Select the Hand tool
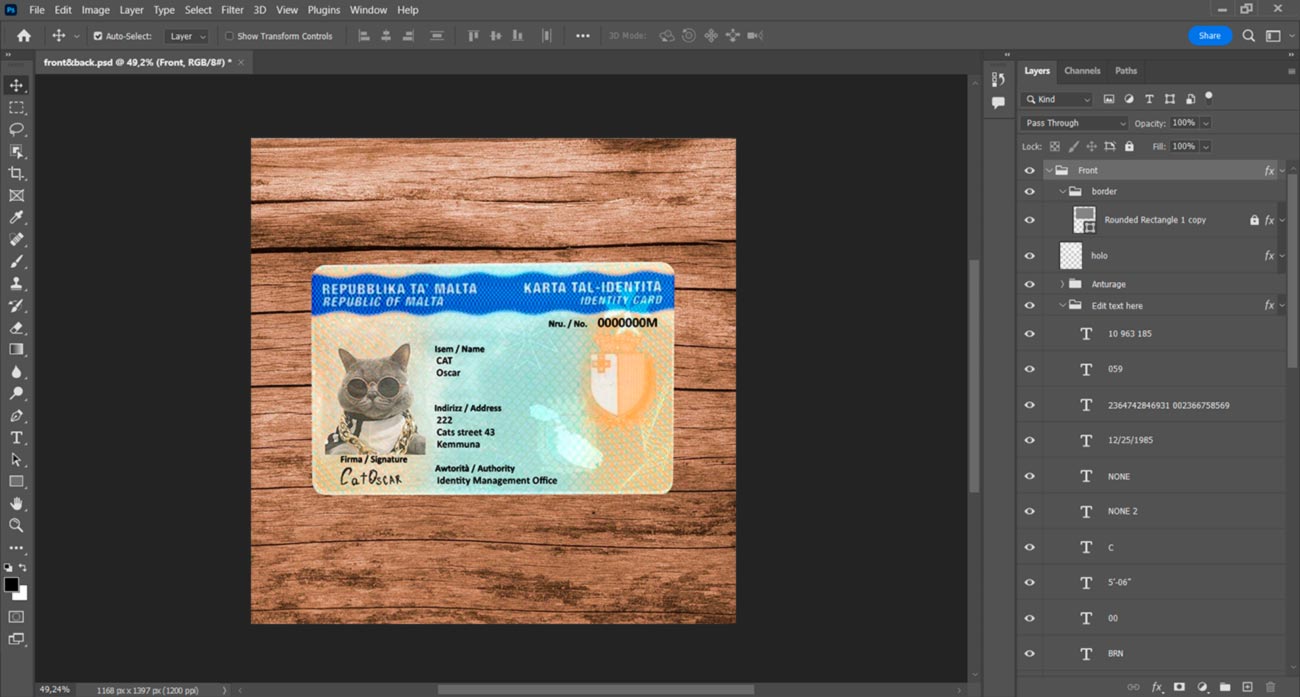 pos(16,503)
